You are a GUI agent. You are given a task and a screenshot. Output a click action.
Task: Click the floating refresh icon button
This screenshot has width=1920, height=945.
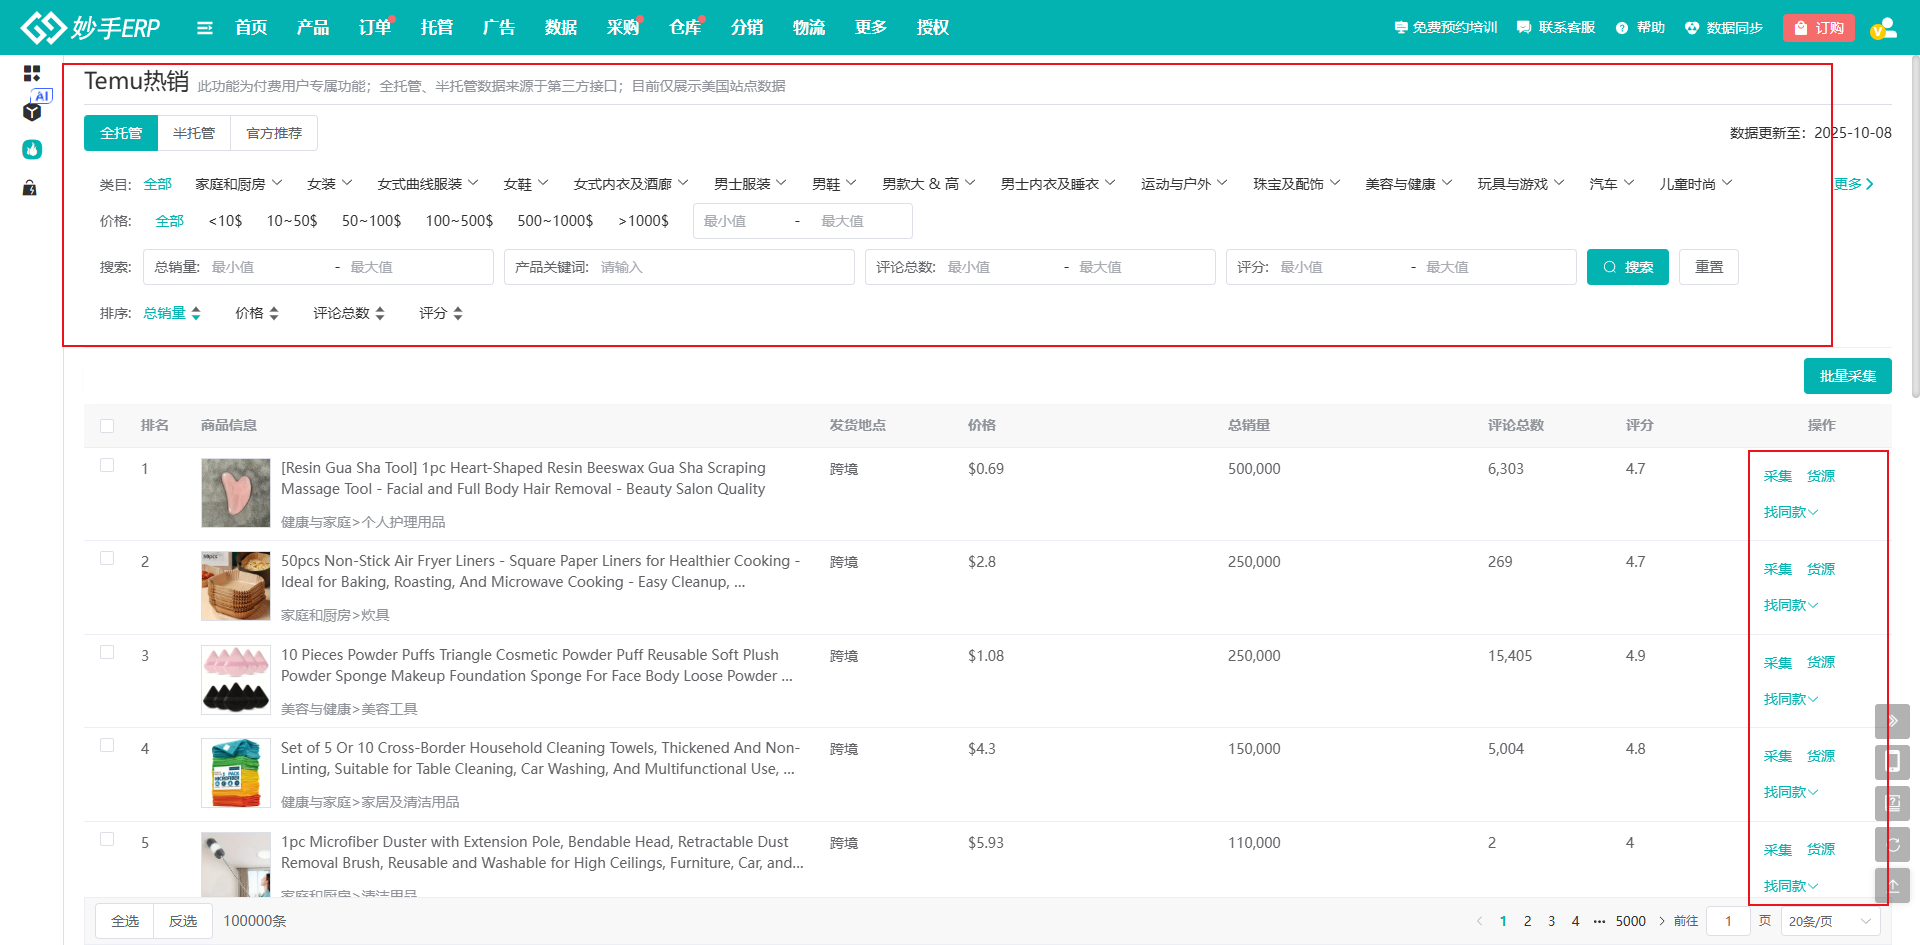[x=1892, y=845]
